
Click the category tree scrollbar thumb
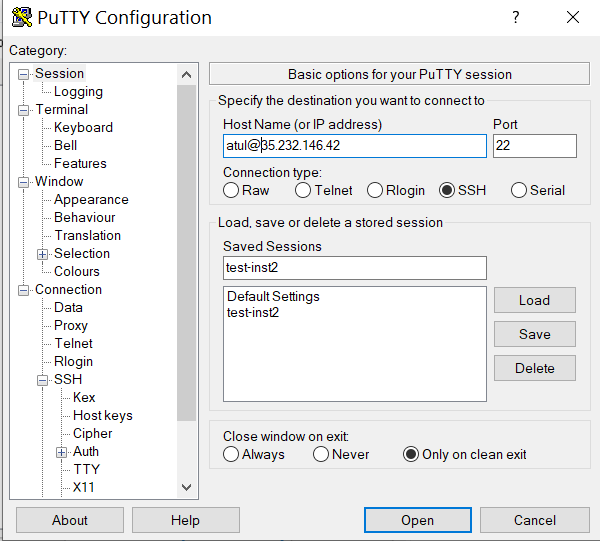click(186, 253)
